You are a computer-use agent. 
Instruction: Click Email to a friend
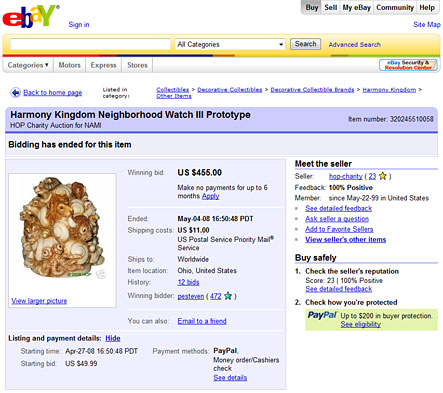pos(202,321)
